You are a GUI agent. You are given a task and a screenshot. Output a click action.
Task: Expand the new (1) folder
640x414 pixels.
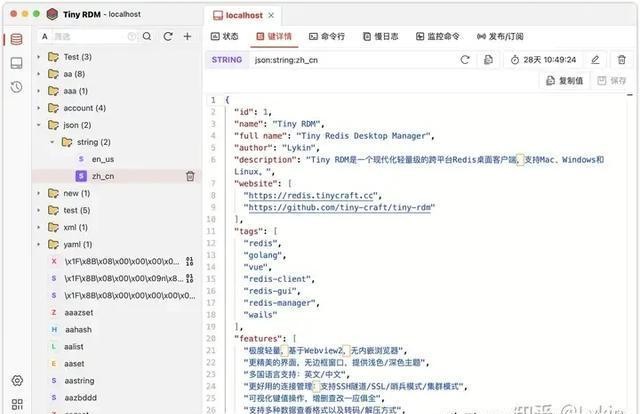[39, 193]
